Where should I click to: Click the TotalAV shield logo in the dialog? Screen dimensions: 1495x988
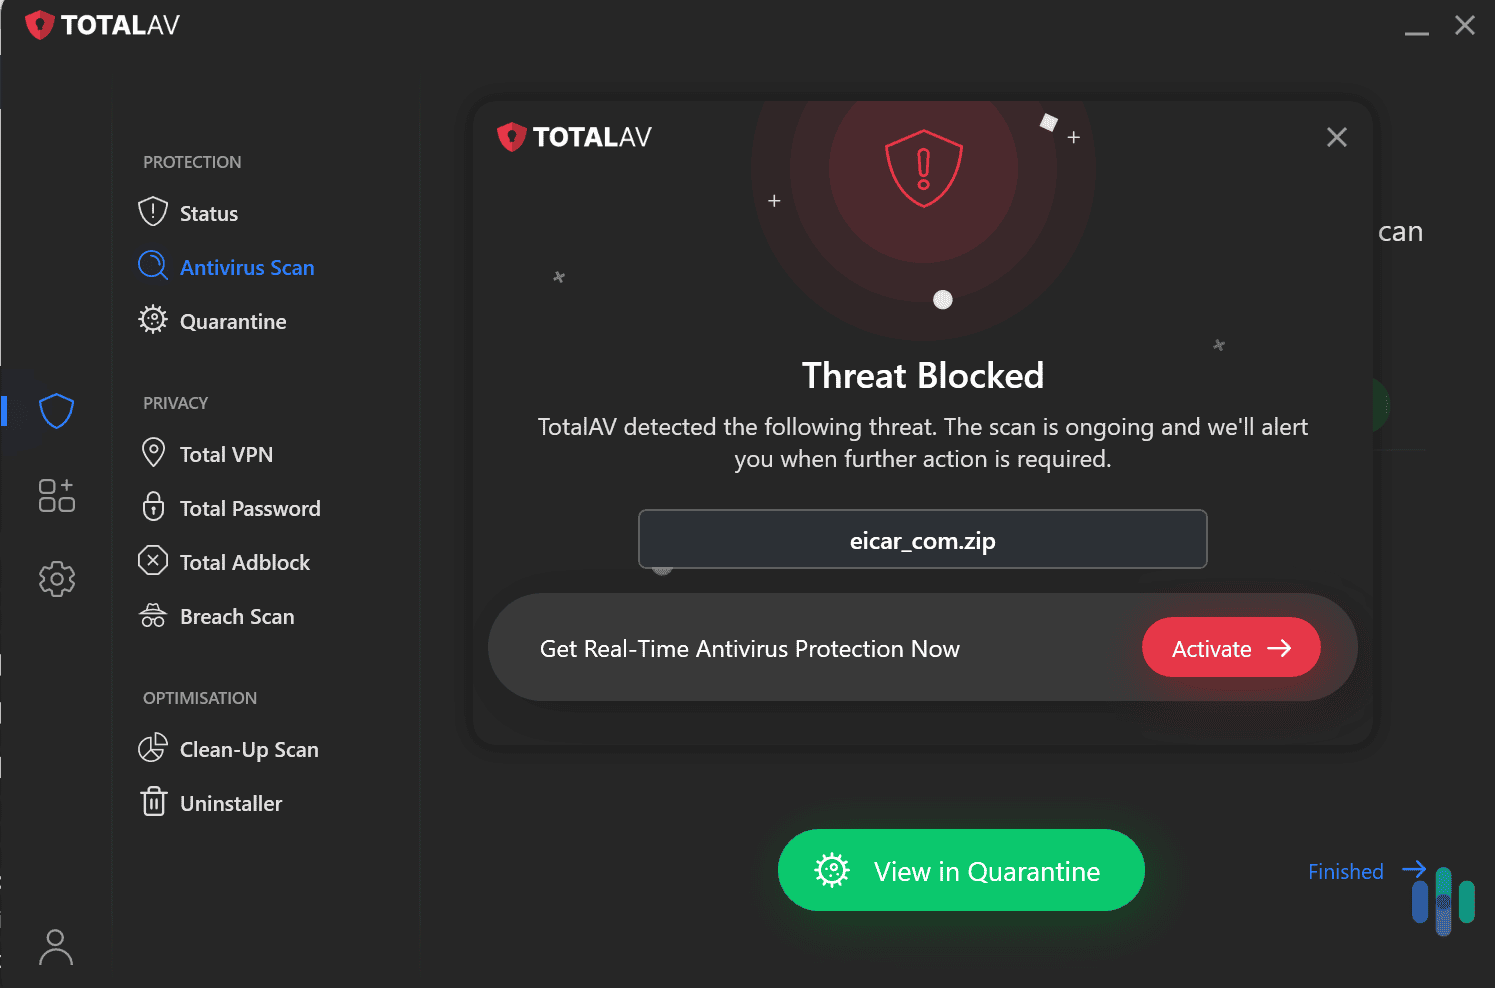[512, 136]
